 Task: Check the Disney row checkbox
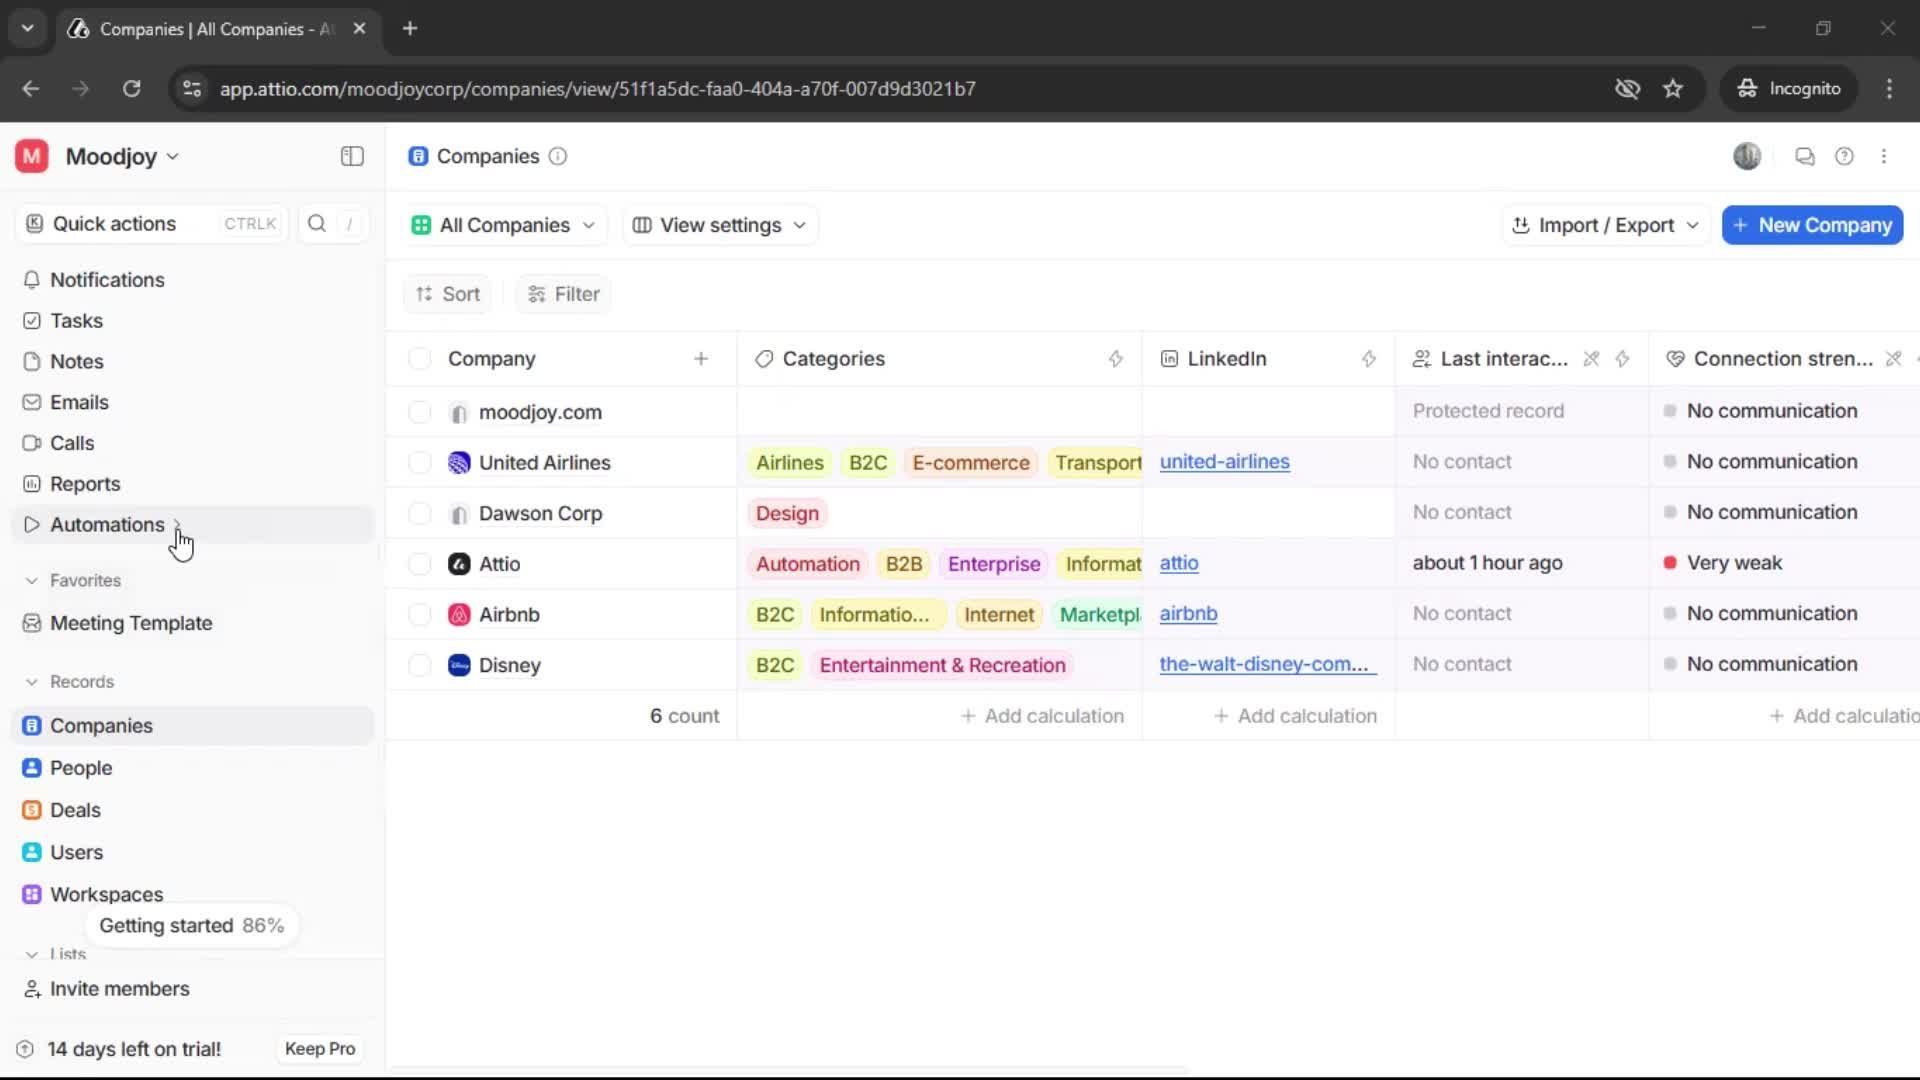[x=420, y=665]
